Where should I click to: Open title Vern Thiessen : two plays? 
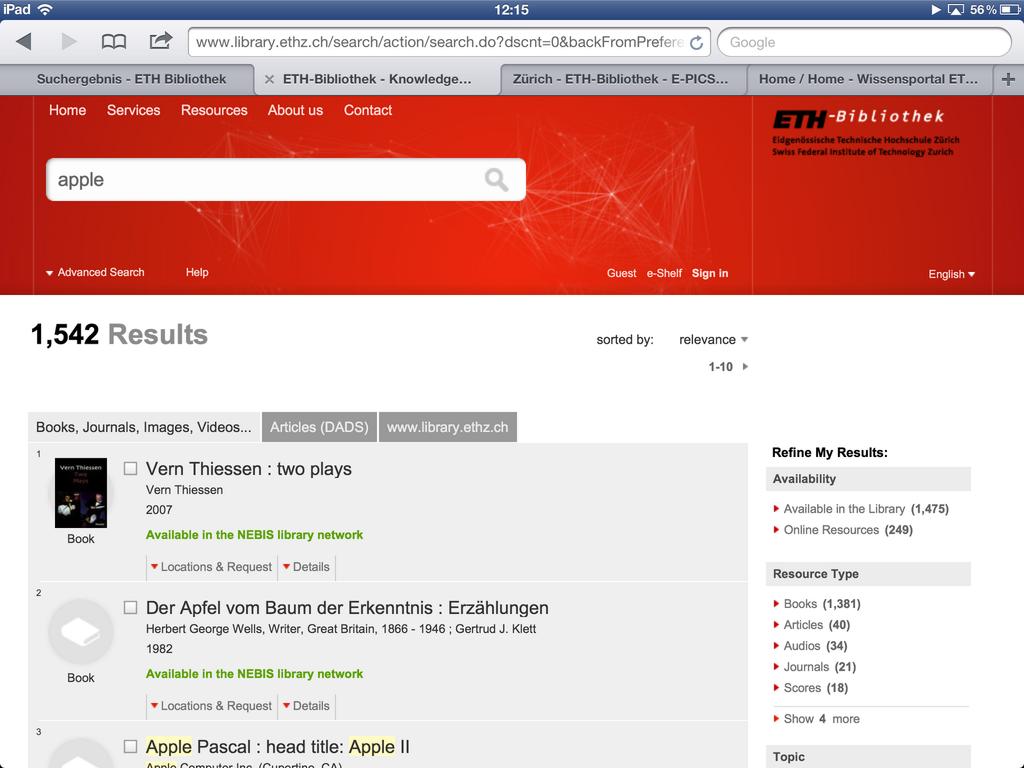coord(249,469)
